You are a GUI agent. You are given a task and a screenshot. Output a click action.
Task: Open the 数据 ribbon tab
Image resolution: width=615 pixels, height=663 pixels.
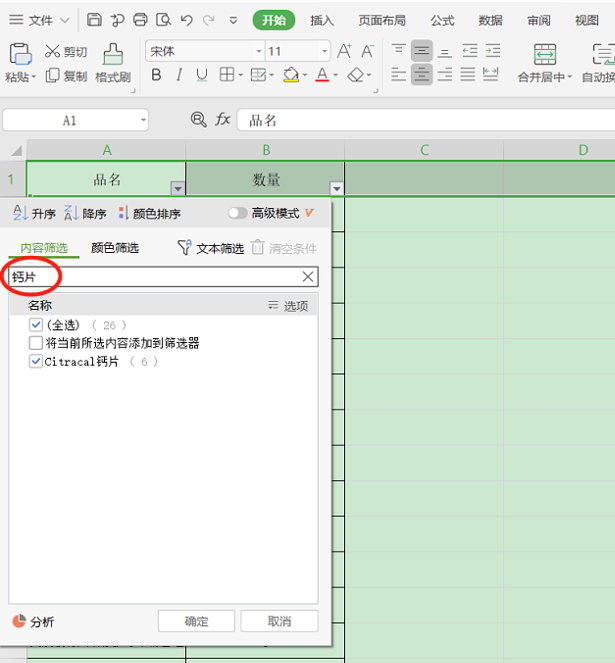pos(491,20)
